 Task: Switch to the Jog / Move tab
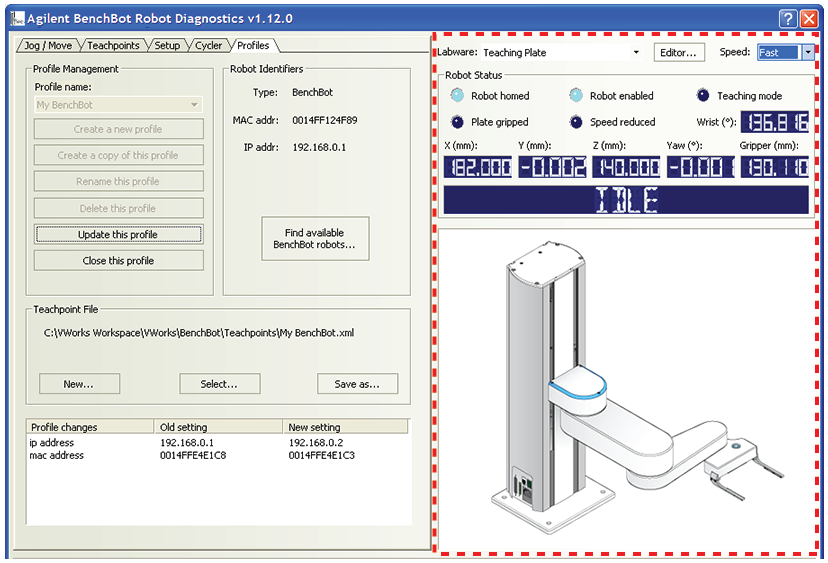click(47, 46)
